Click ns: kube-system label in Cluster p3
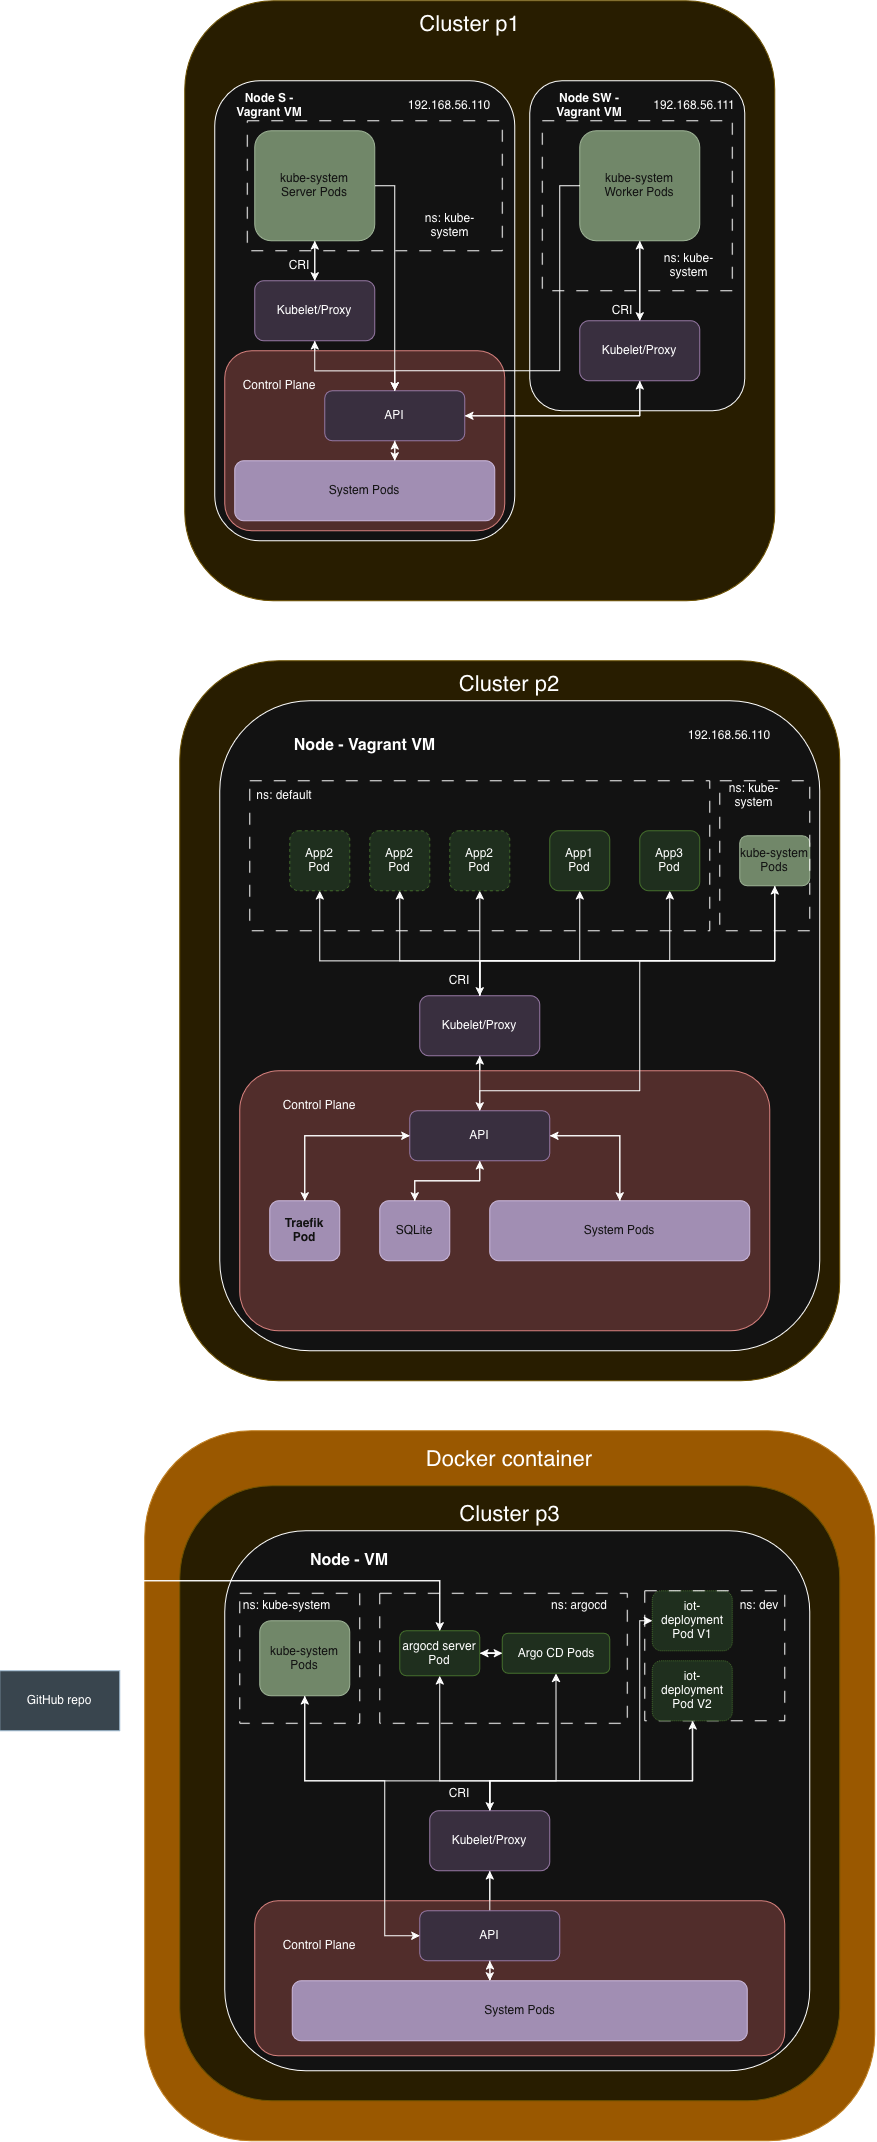 pos(286,1605)
